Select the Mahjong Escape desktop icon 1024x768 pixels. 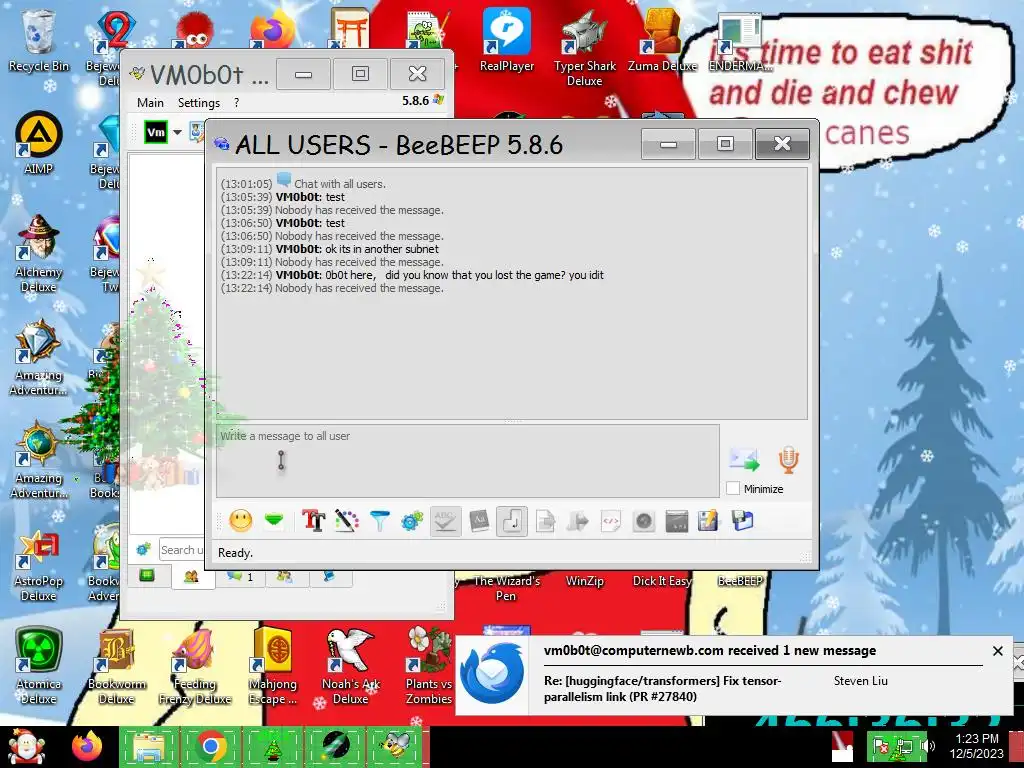[x=272, y=666]
